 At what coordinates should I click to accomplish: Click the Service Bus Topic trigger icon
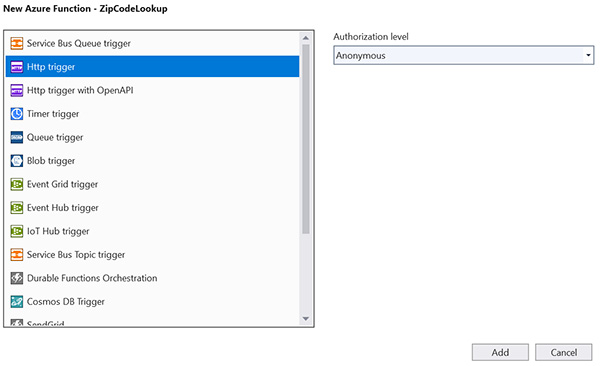(16, 255)
